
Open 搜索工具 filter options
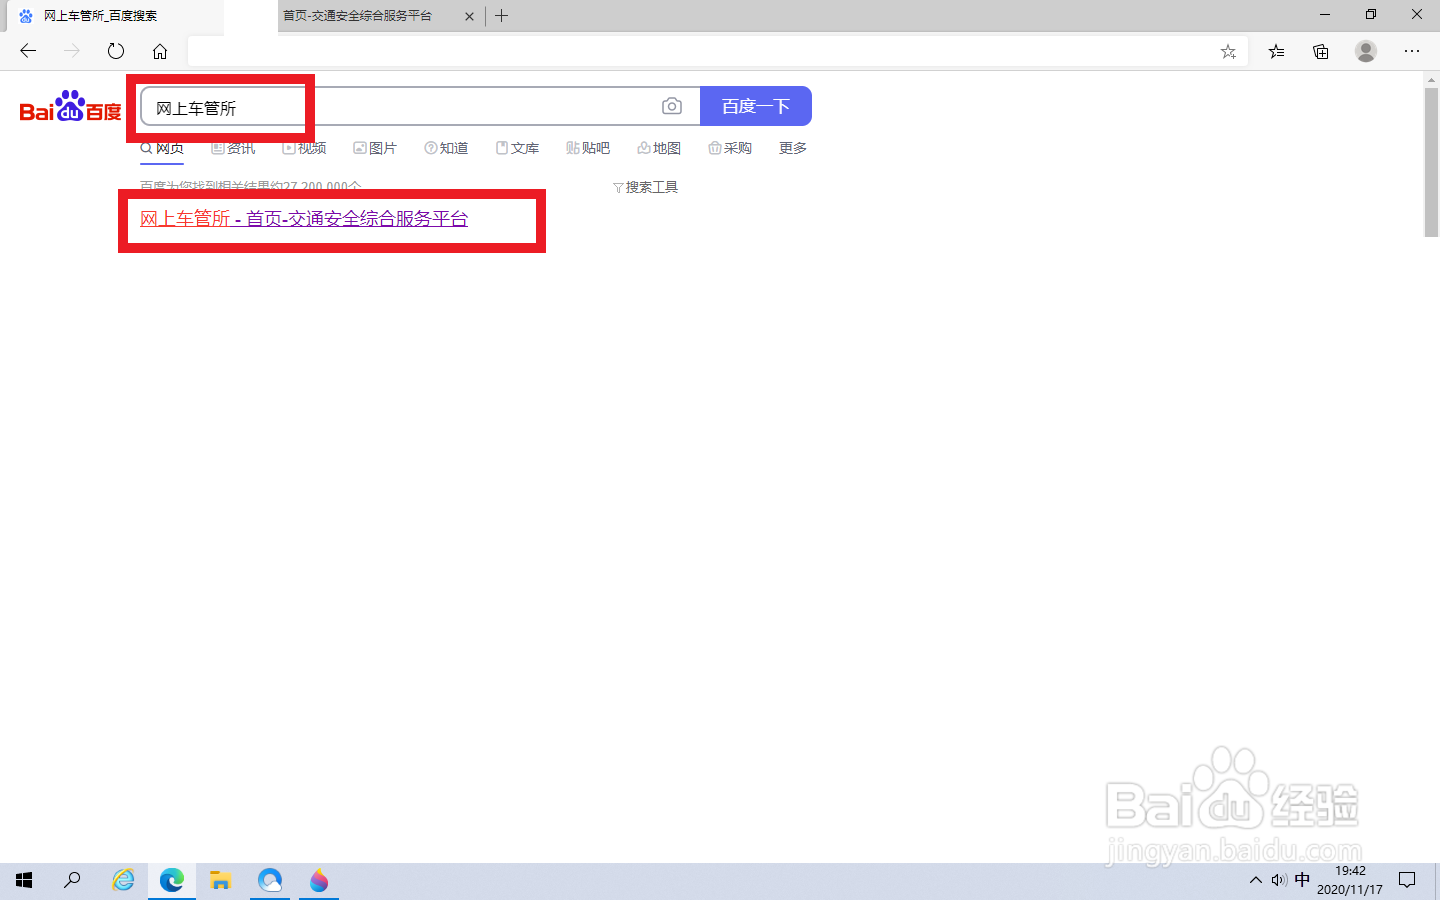(645, 187)
